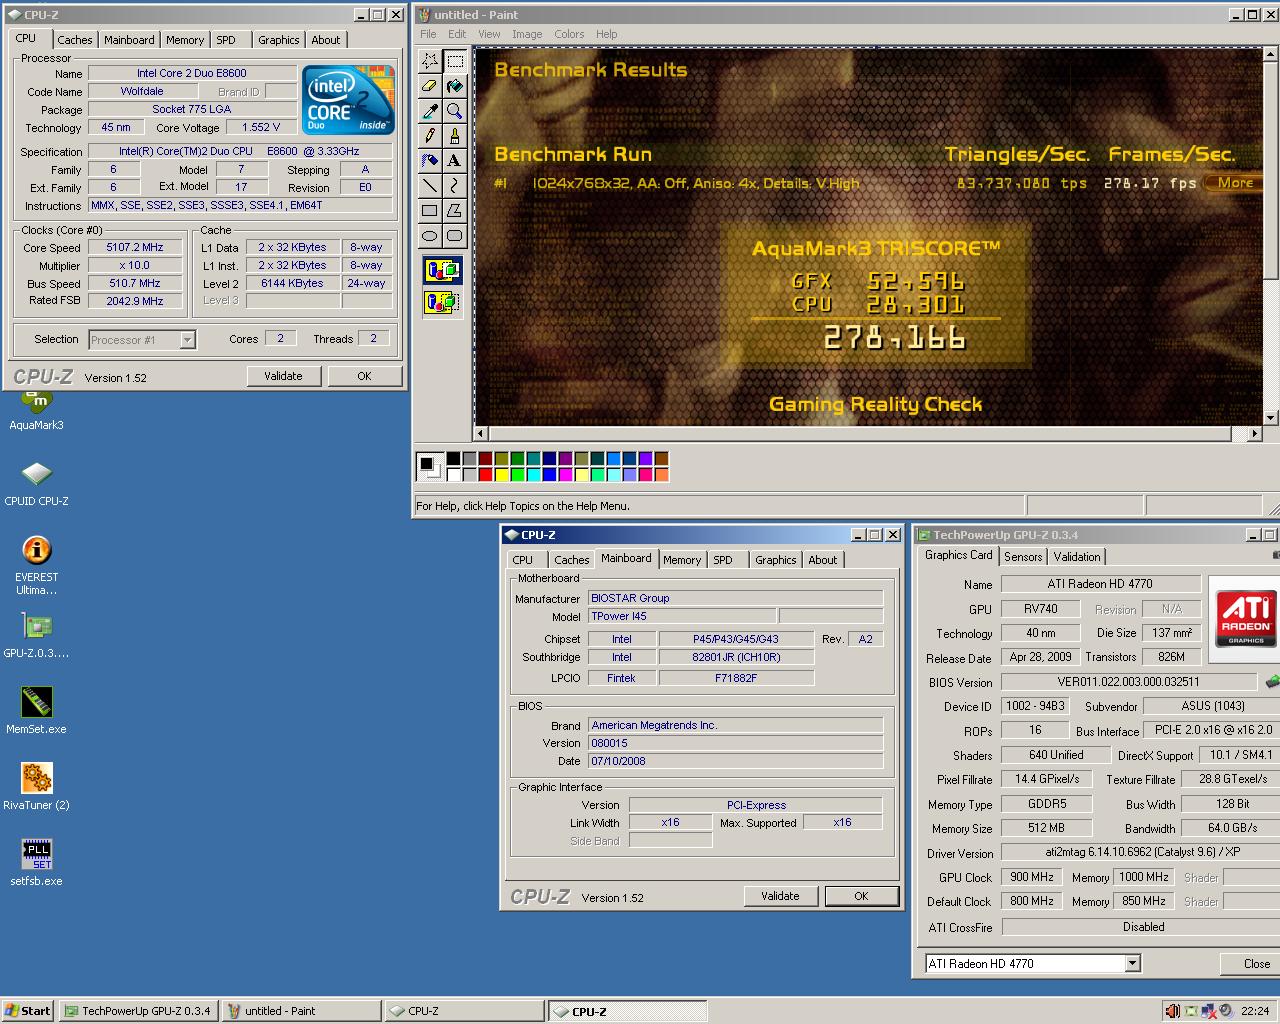
Task: Switch to untitled - Paint taskbar button
Action: (x=301, y=1011)
